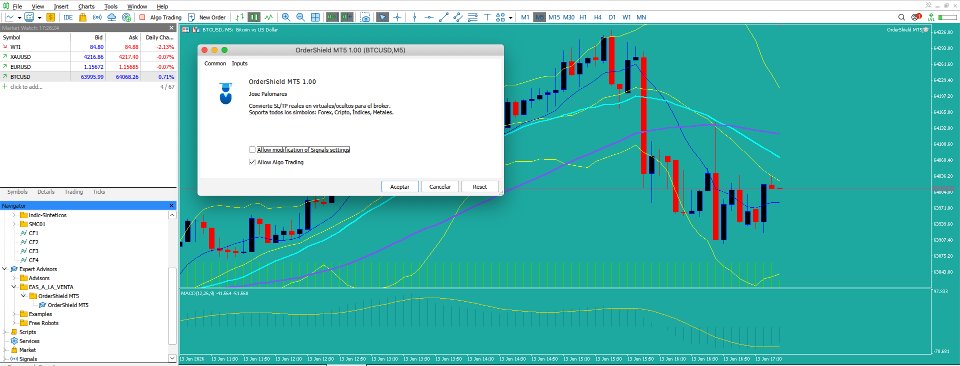Switch to the M30 timeframe

[x=569, y=17]
